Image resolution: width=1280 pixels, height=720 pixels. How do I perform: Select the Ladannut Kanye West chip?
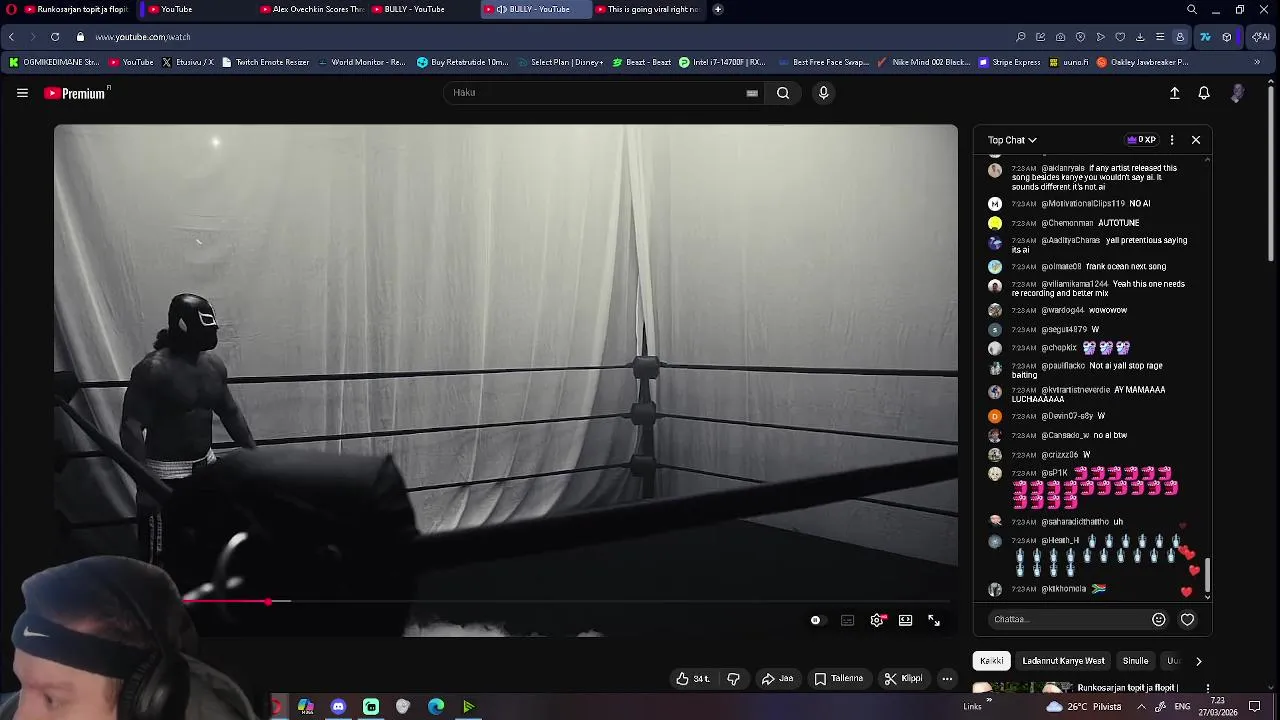tap(1063, 661)
